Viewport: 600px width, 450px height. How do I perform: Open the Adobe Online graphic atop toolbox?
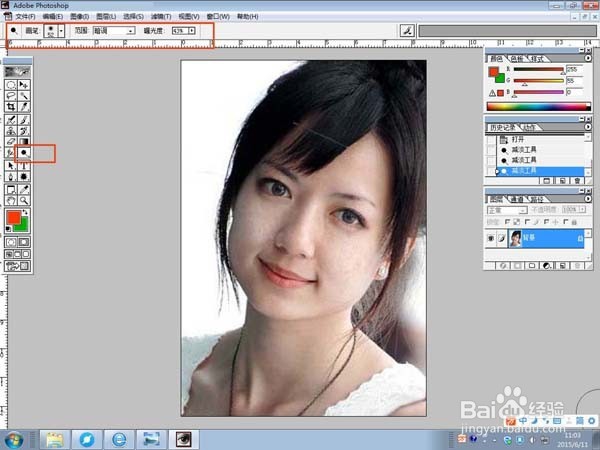[x=17, y=71]
